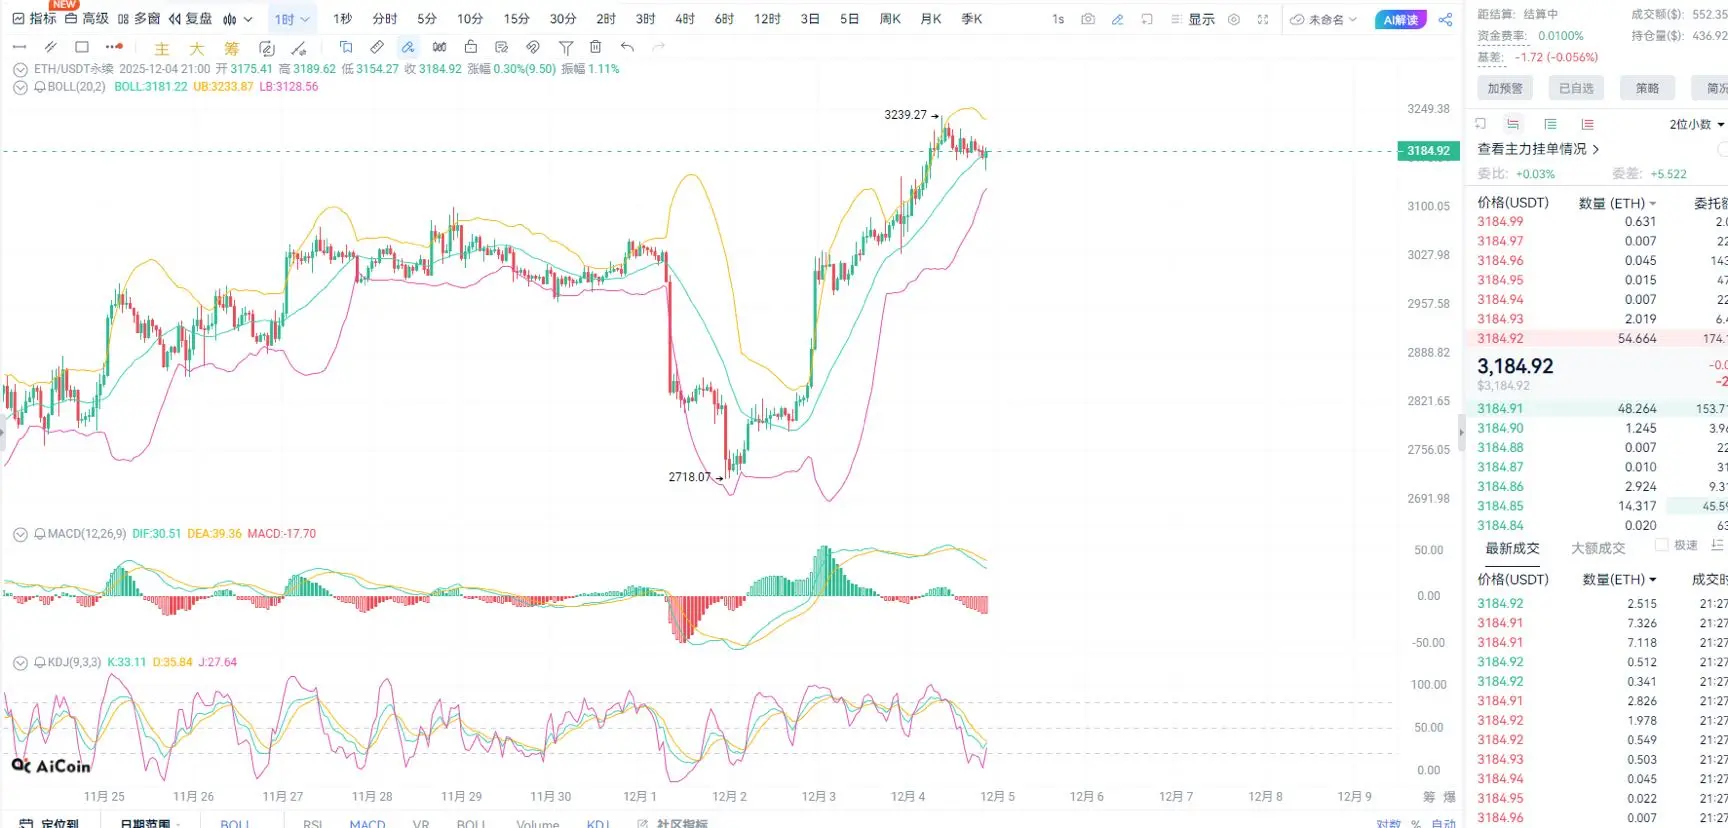Collapse the ETH/USDT永续 main chart legend
1728x828 pixels.
(20, 70)
